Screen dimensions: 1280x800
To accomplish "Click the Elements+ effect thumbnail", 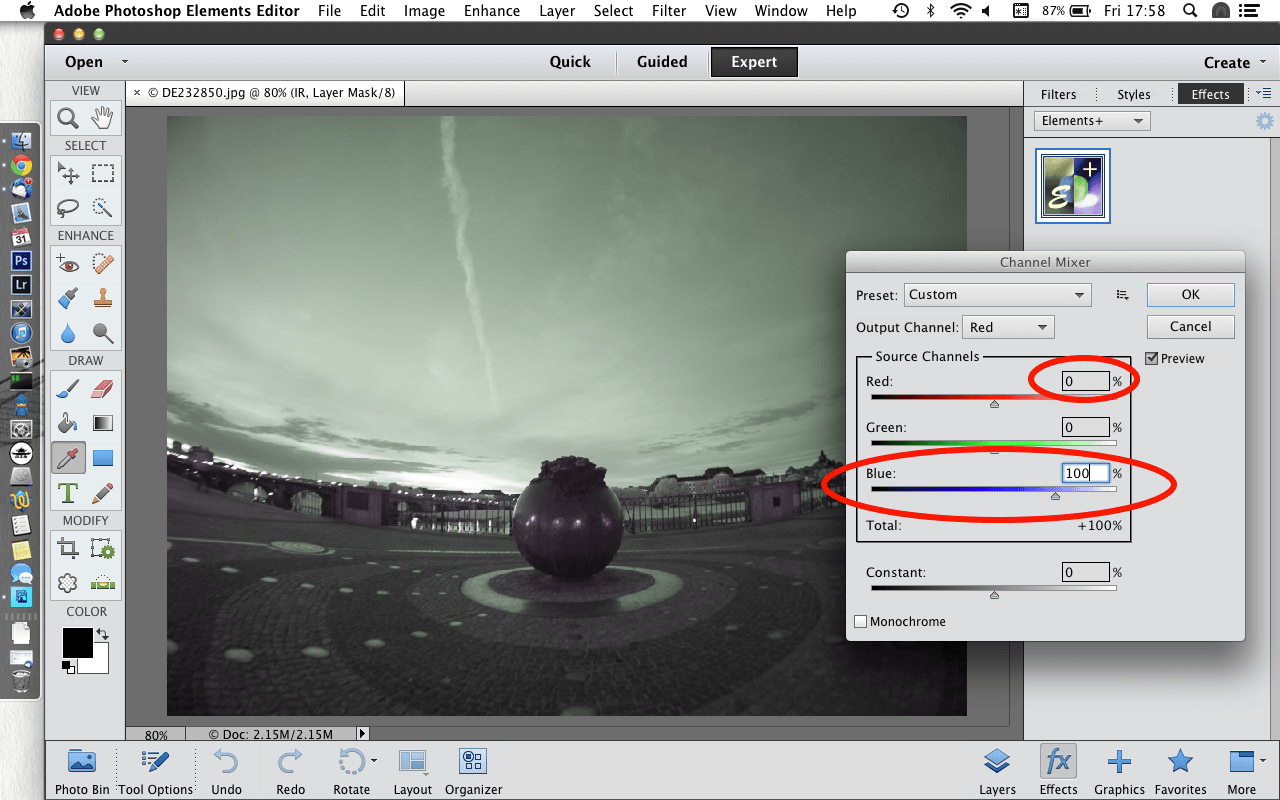I will pos(1073,186).
